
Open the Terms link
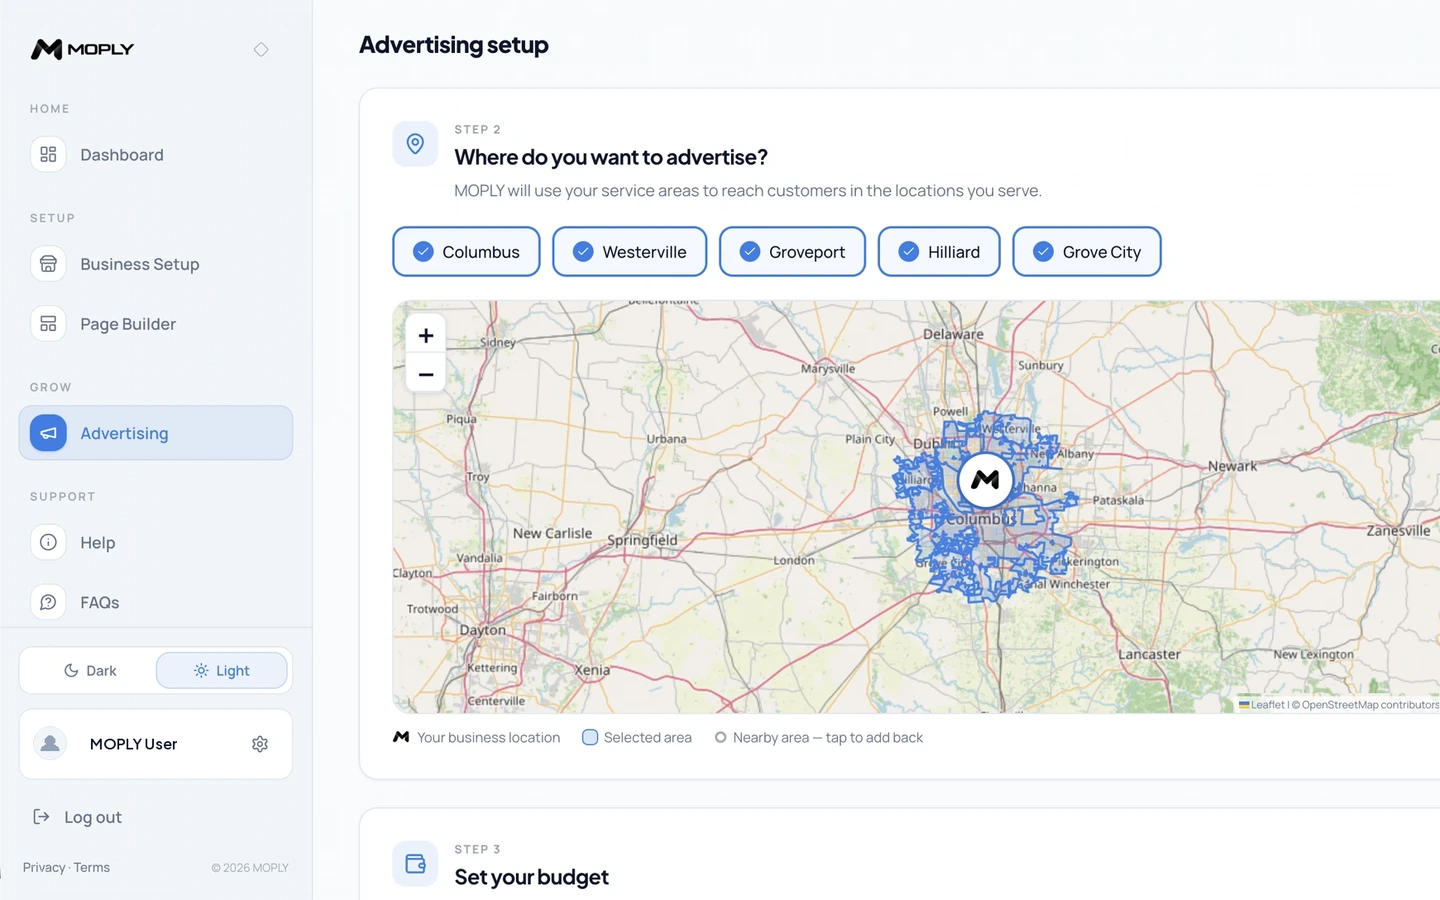coord(92,868)
